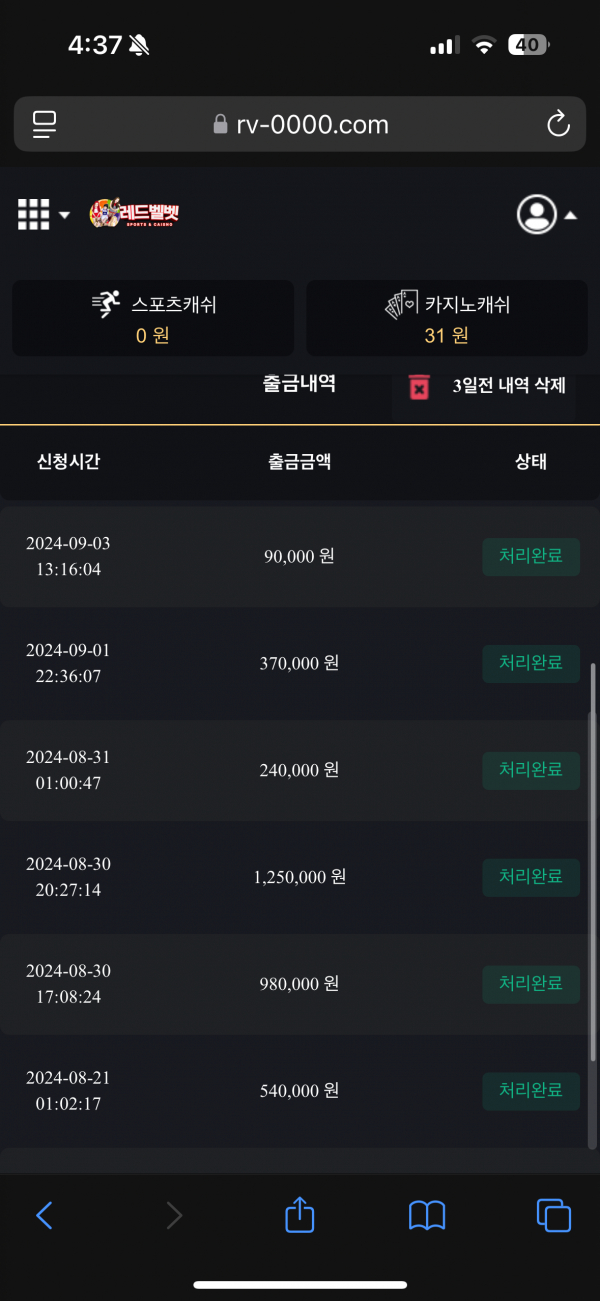This screenshot has width=600, height=1301.
Task: Open the grid menu icon
Action: pyautogui.click(x=33, y=214)
